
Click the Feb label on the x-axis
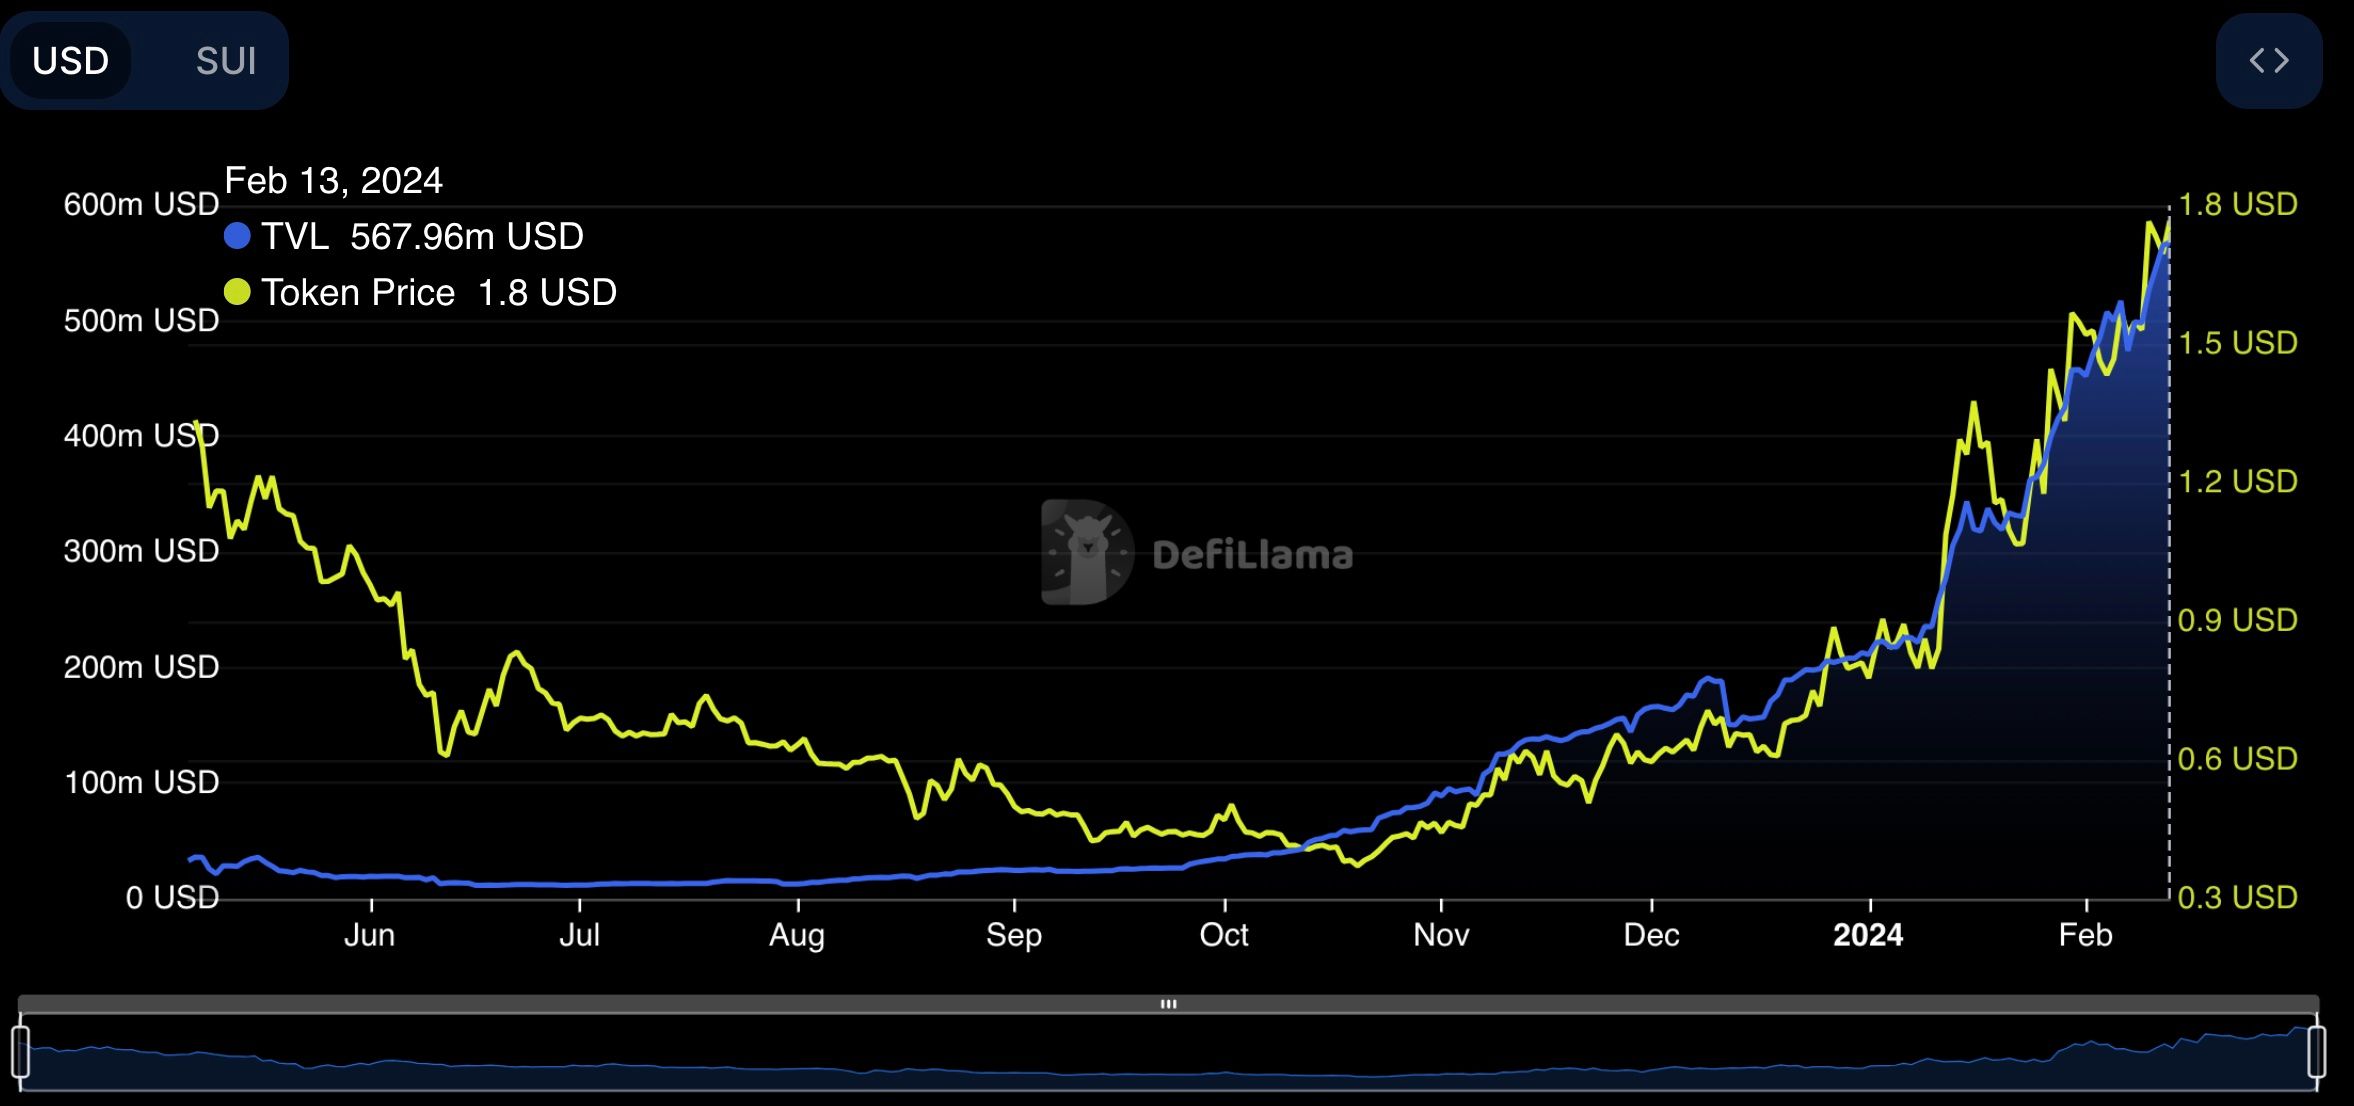2085,935
